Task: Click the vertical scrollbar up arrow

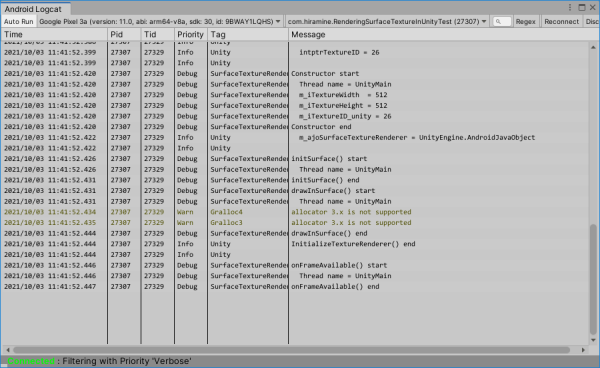Action: click(x=593, y=47)
